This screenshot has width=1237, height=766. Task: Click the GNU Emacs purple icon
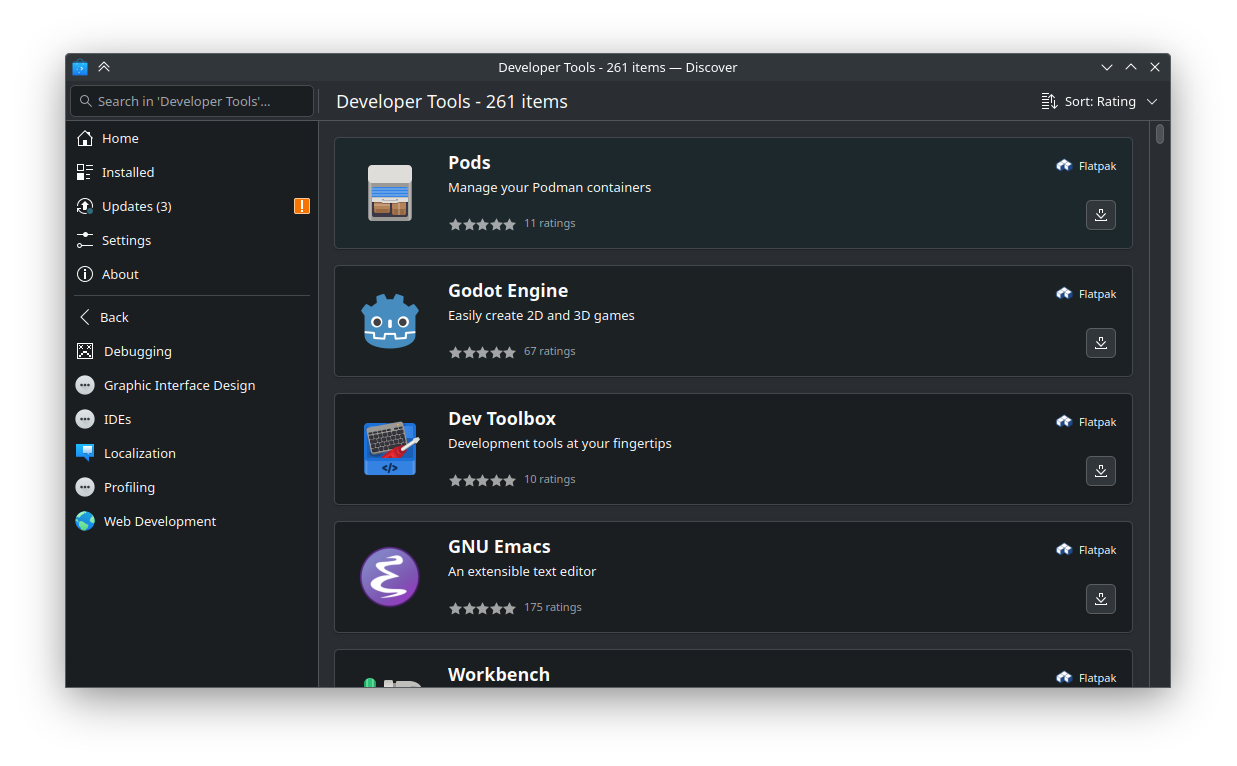[x=389, y=577]
